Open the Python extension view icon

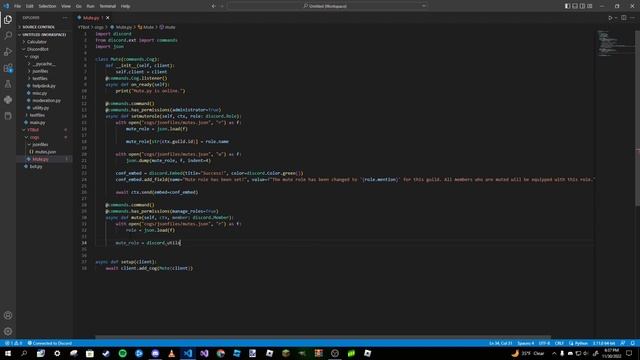[8, 100]
